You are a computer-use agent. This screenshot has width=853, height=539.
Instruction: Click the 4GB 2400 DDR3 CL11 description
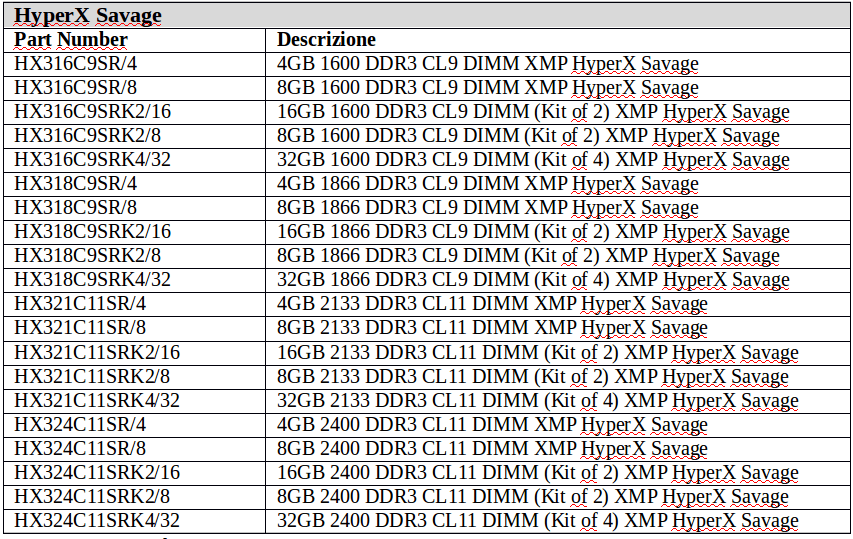coord(492,425)
